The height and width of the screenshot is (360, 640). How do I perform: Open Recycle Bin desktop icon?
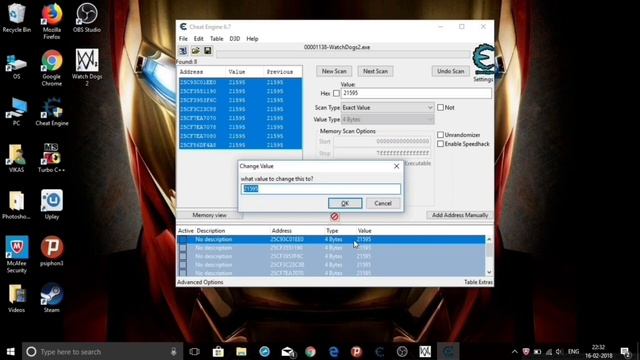tap(16, 18)
